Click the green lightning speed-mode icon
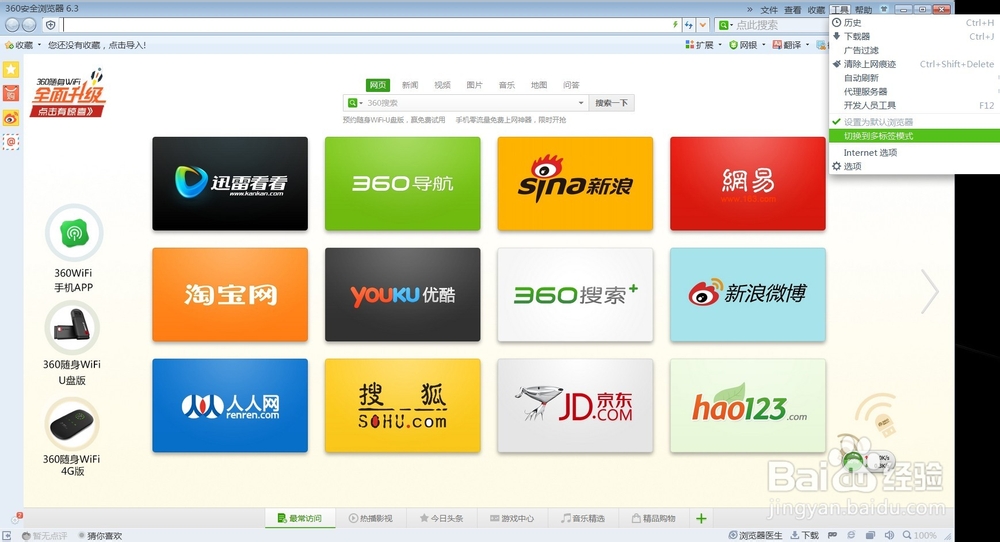 pyautogui.click(x=675, y=25)
